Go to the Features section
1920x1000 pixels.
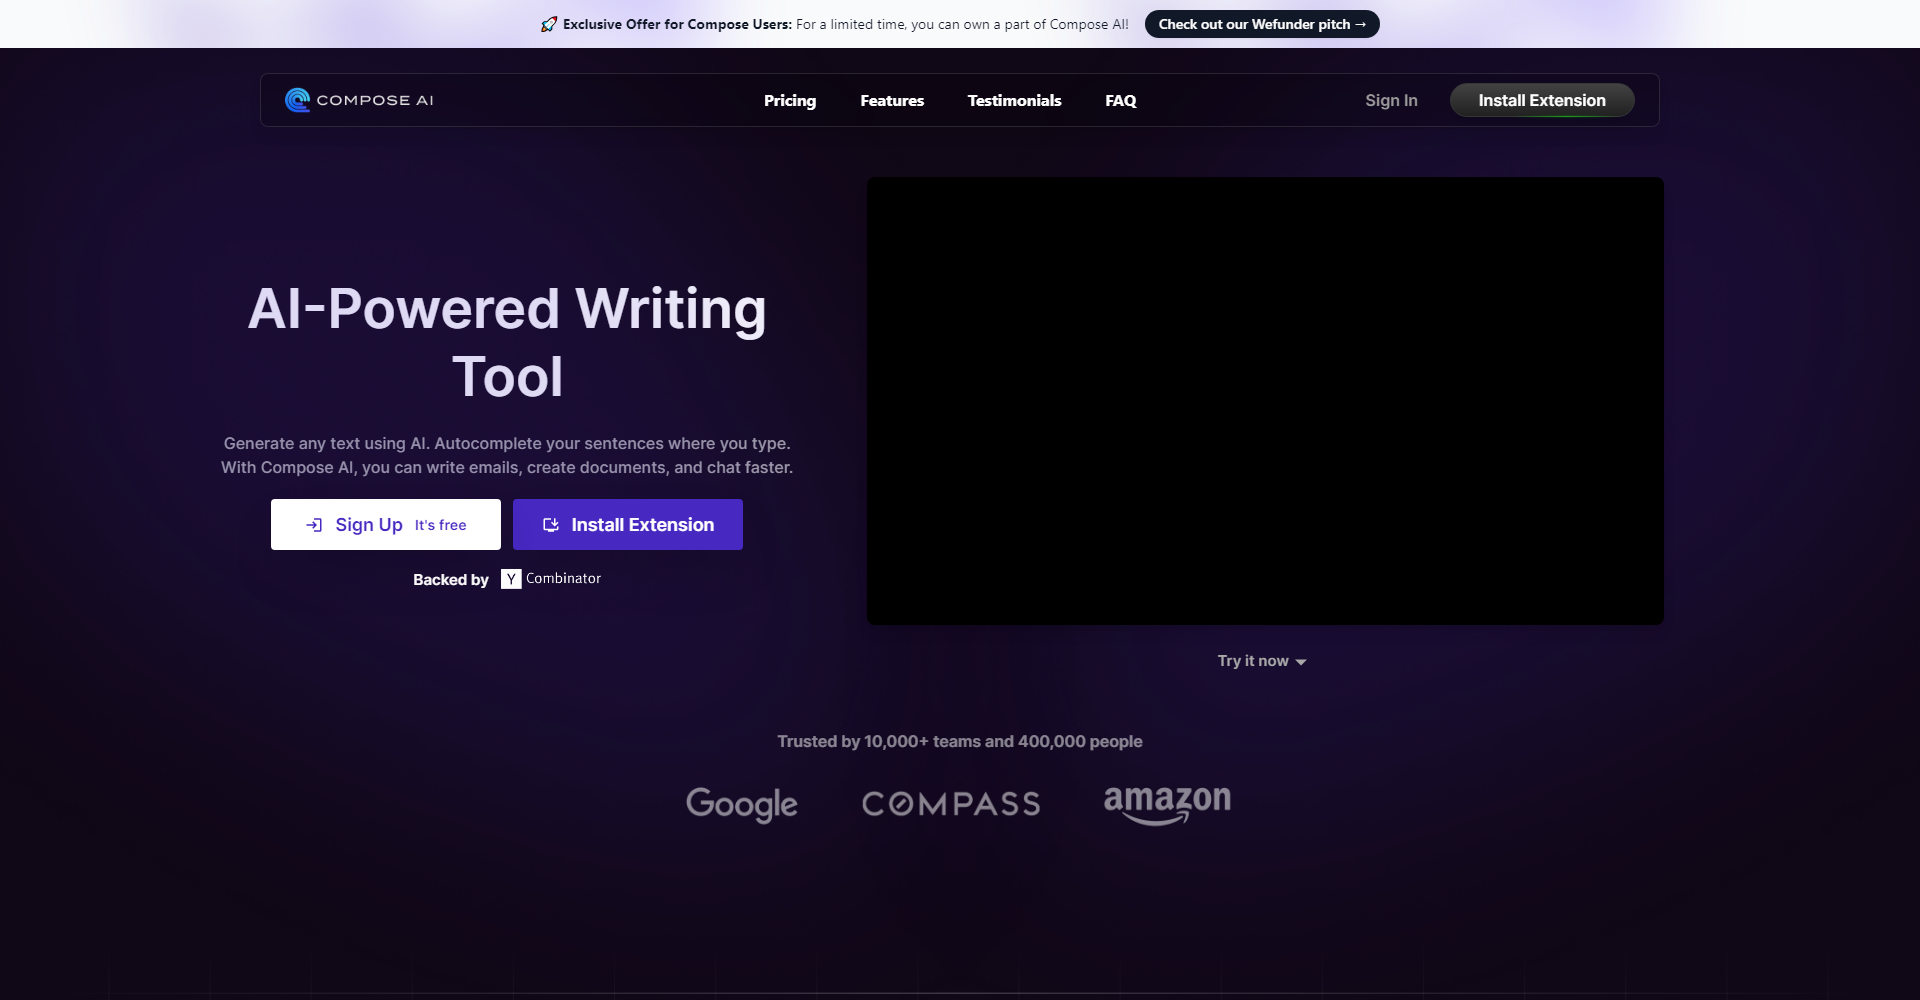click(891, 100)
